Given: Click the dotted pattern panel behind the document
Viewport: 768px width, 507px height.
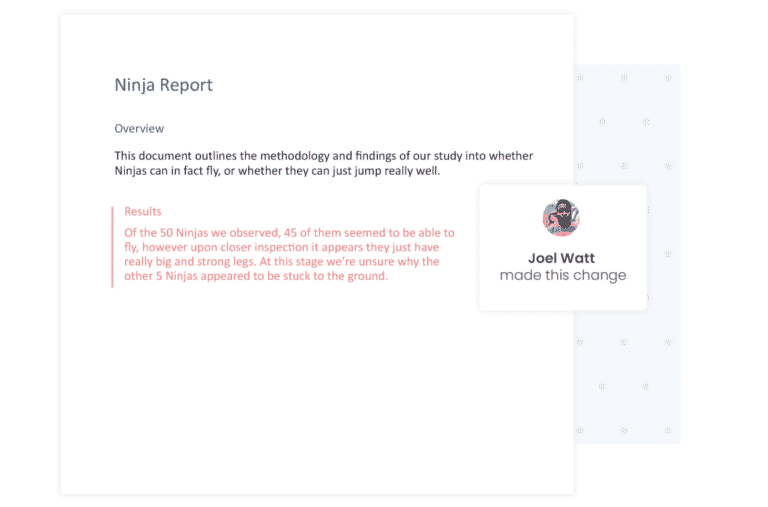Looking at the screenshot, I should pyautogui.click(x=660, y=380).
